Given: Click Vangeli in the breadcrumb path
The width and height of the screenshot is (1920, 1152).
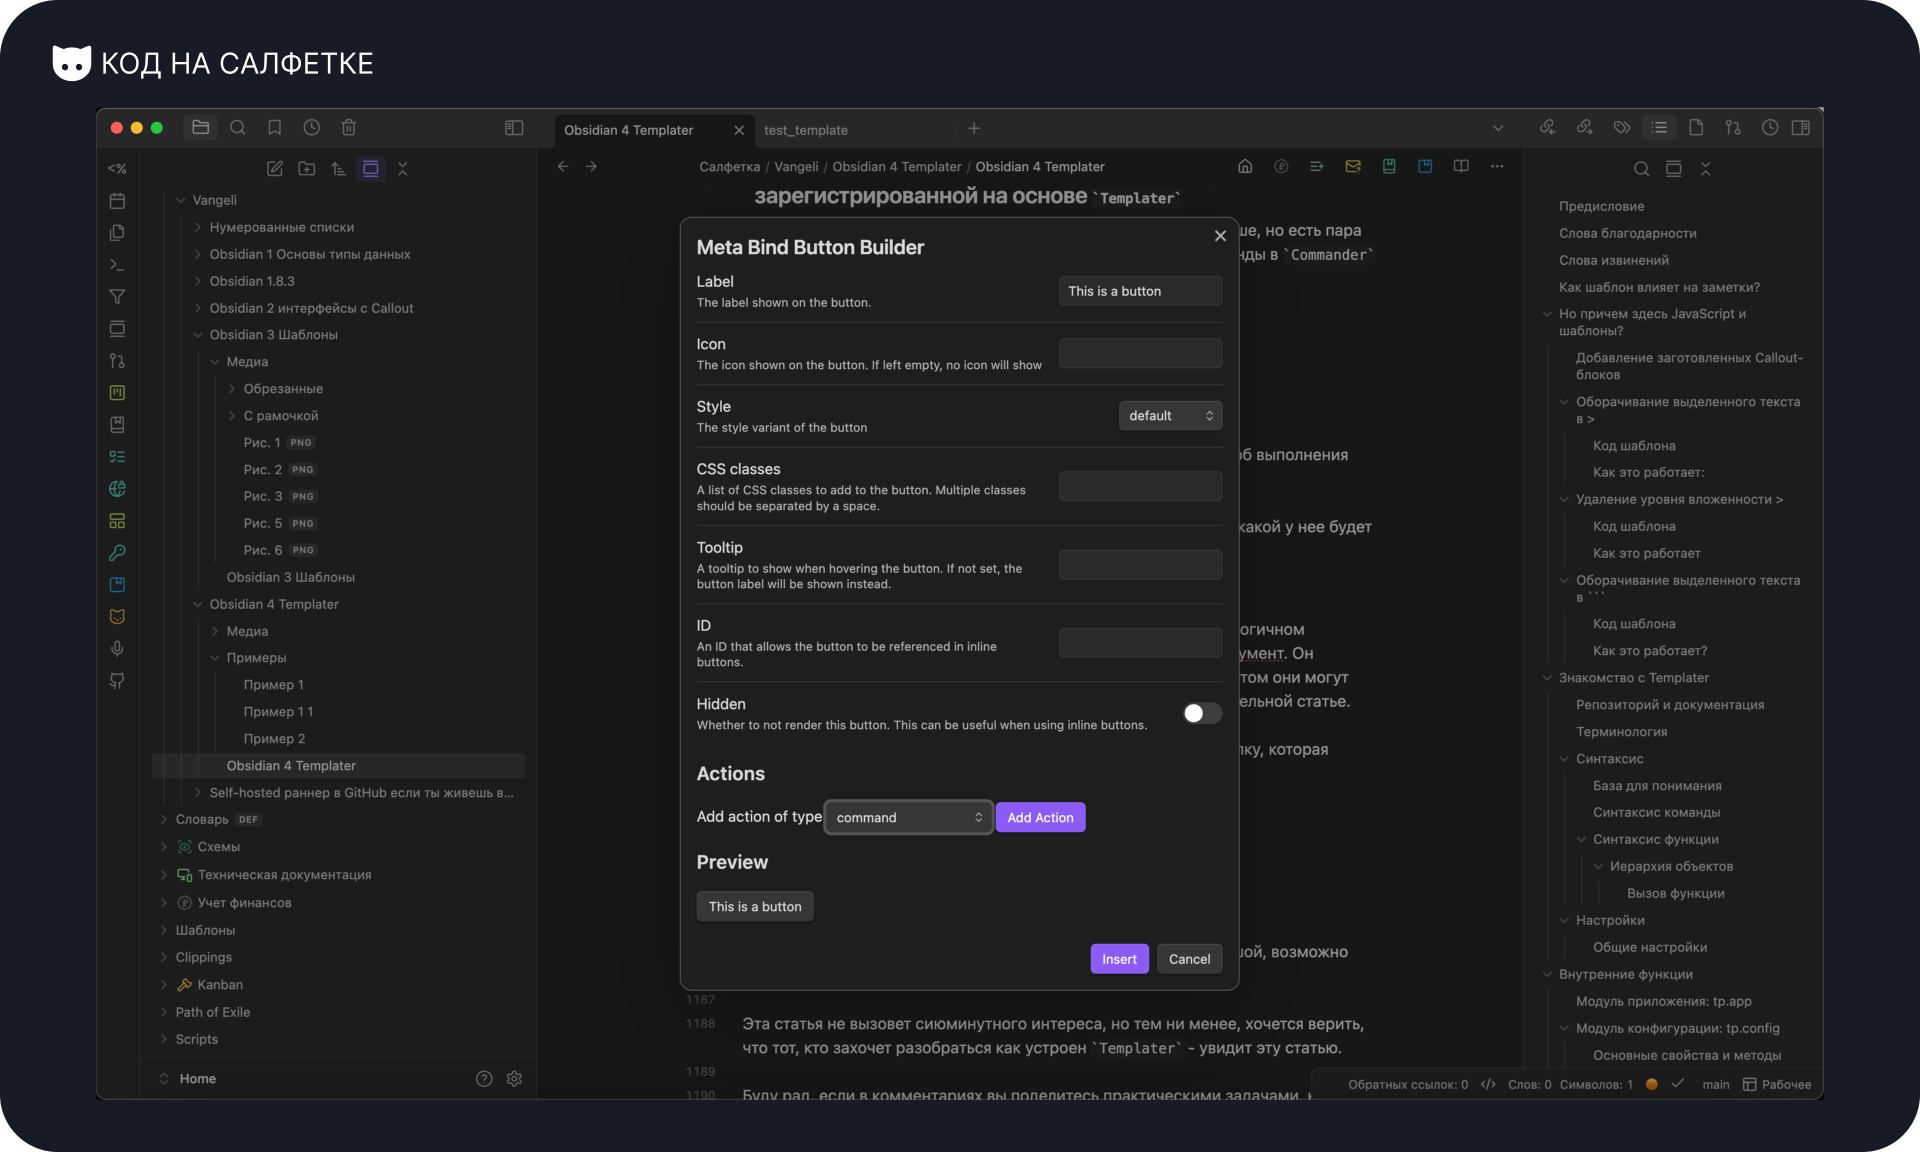Looking at the screenshot, I should click(x=796, y=167).
